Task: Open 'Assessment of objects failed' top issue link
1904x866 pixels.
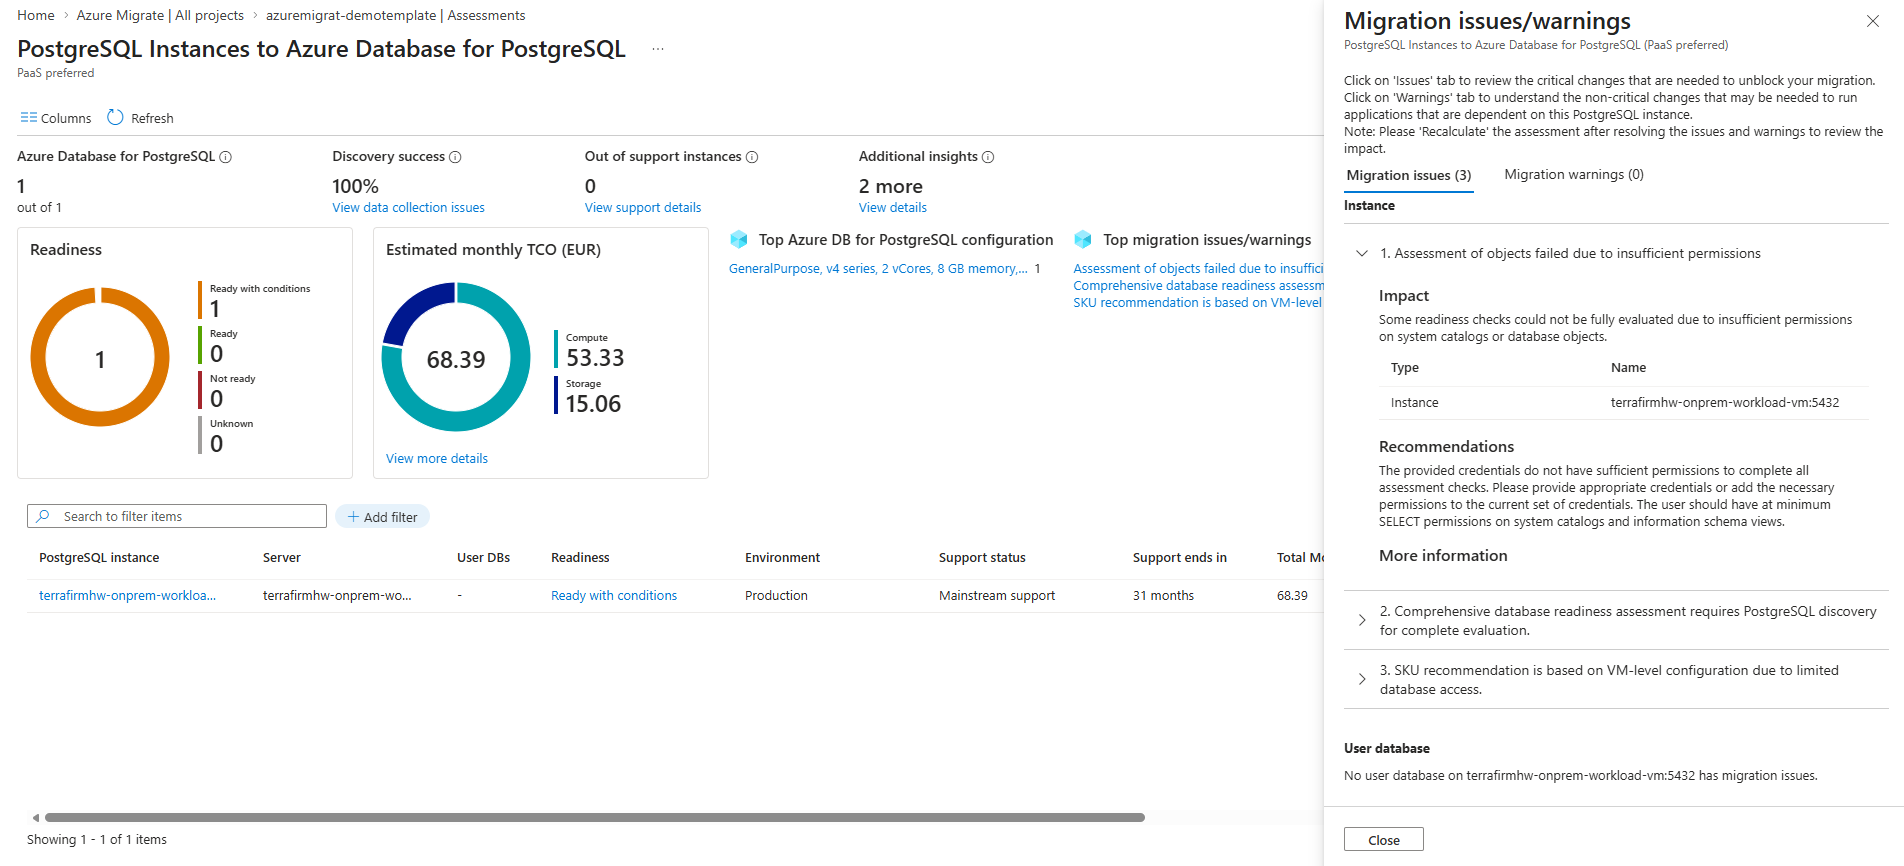Action: pos(1198,269)
